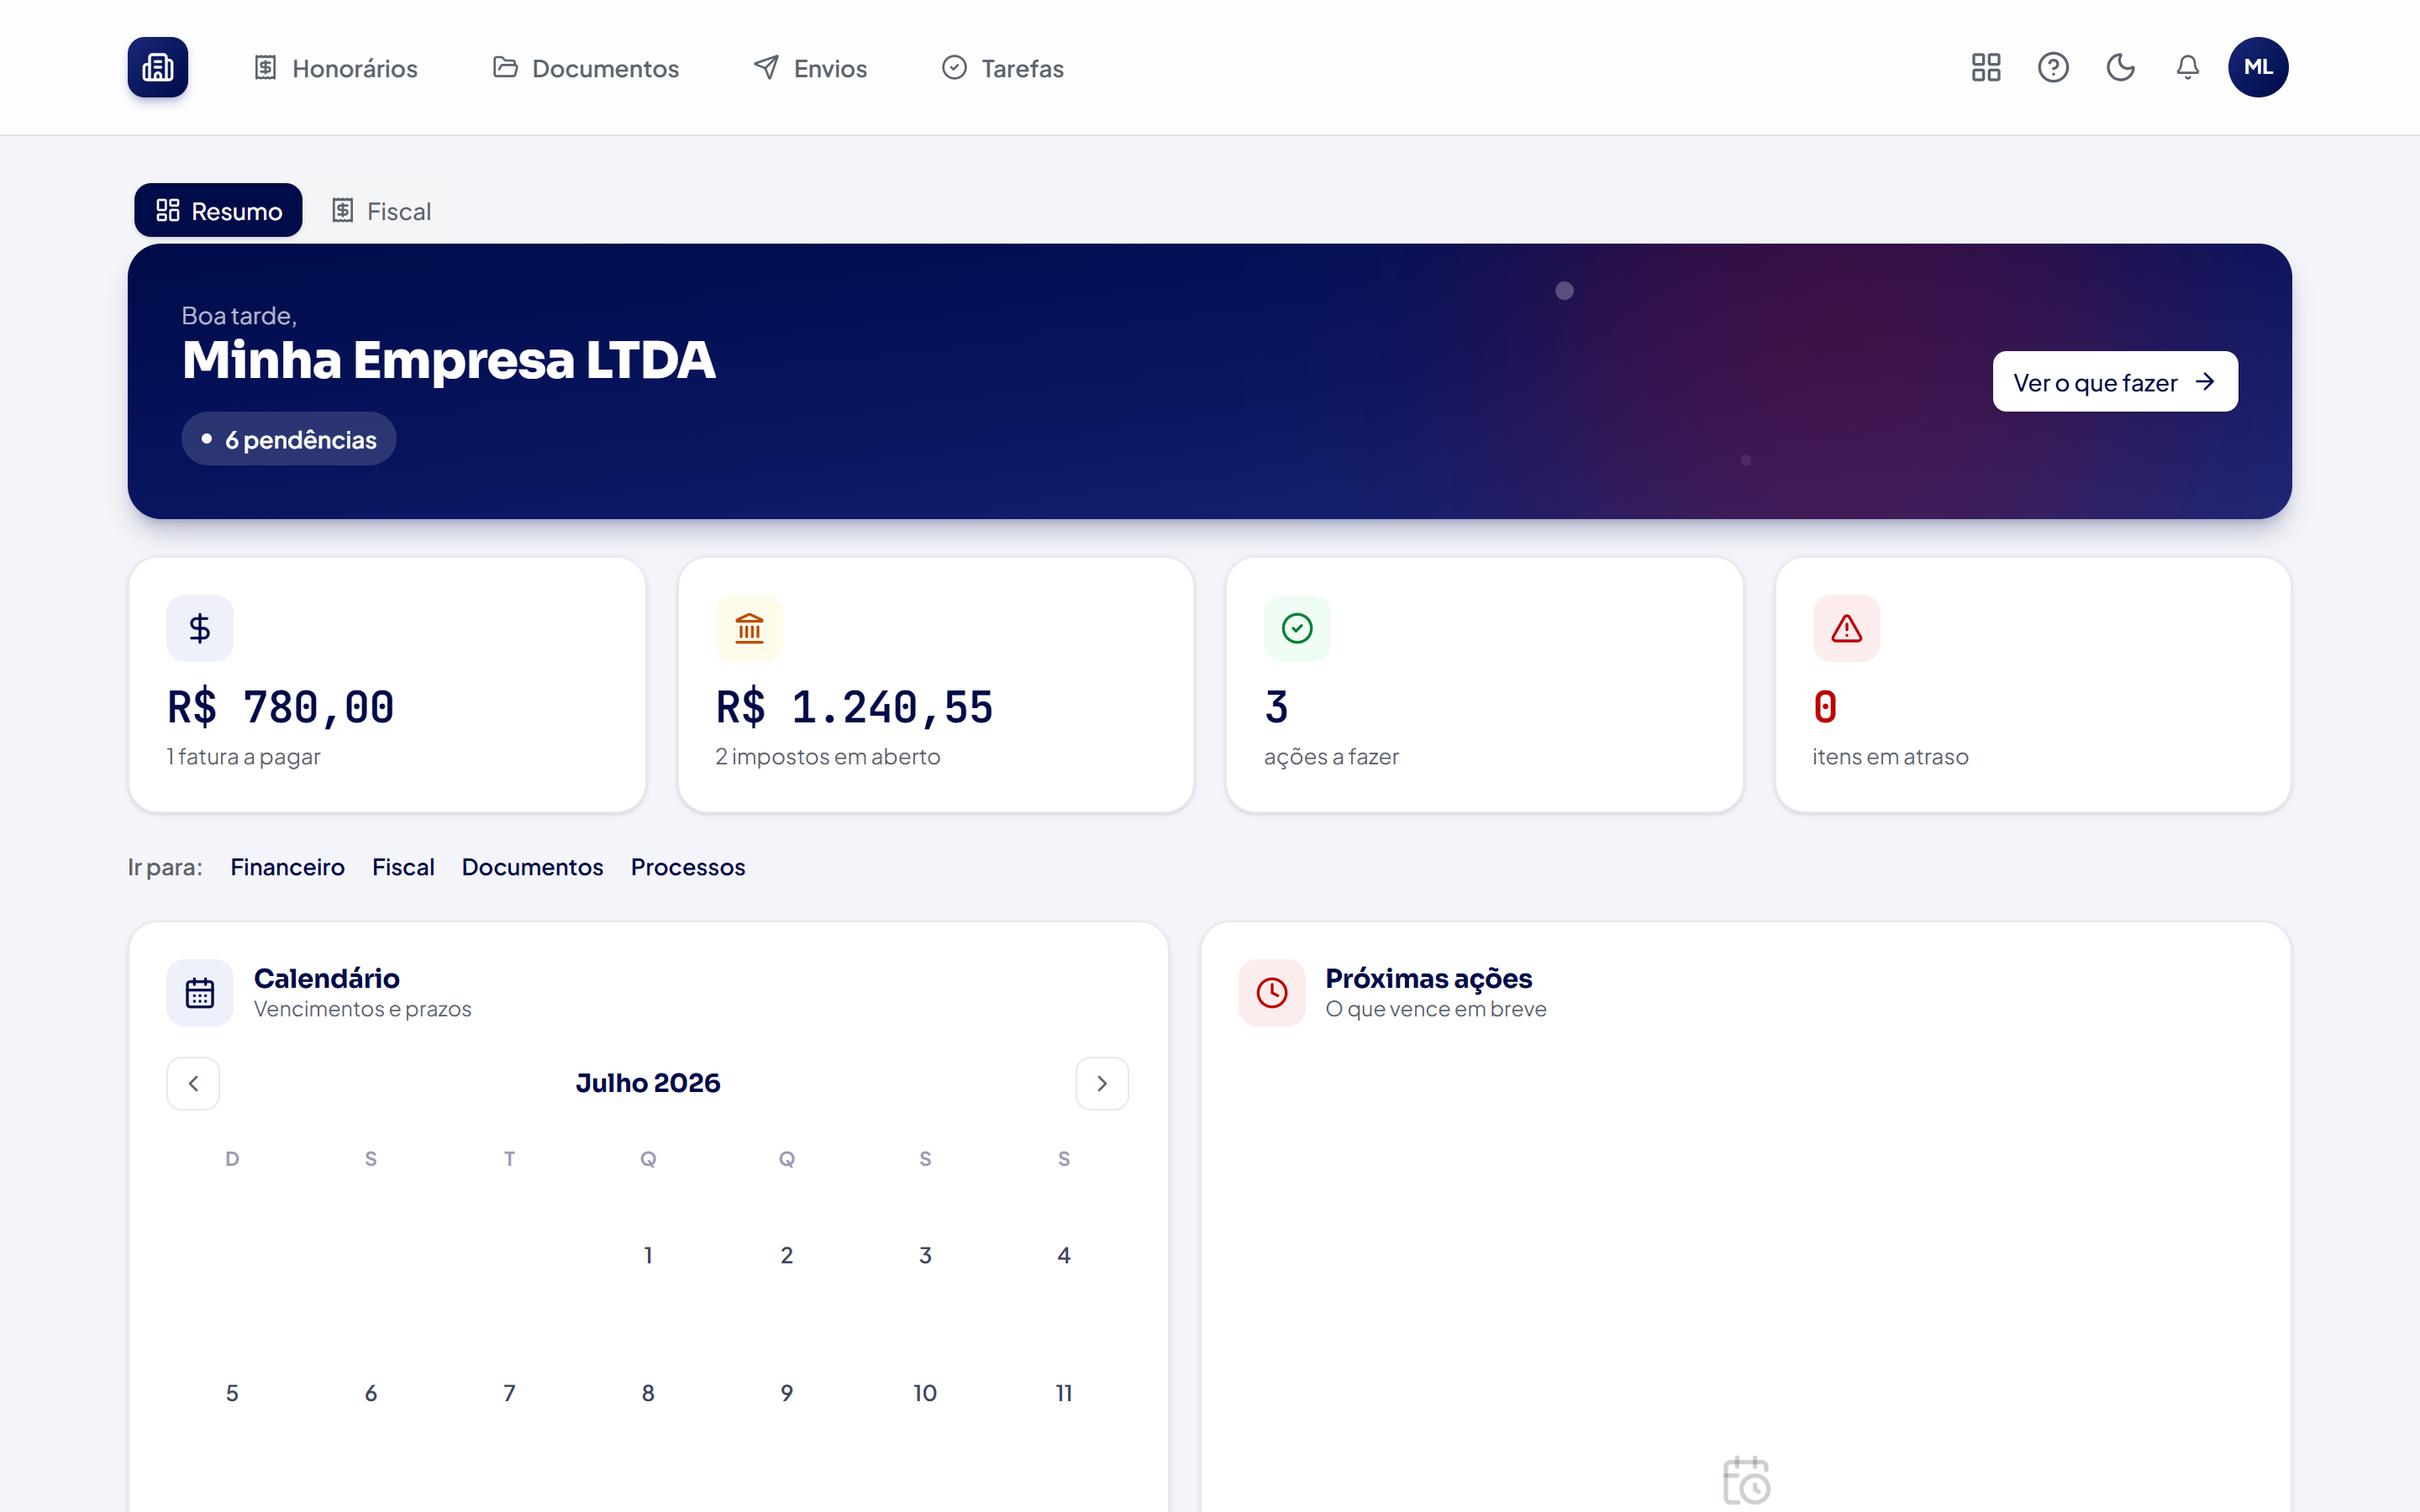The image size is (2420, 1512).
Task: Select day 2 in the calendar
Action: point(787,1255)
